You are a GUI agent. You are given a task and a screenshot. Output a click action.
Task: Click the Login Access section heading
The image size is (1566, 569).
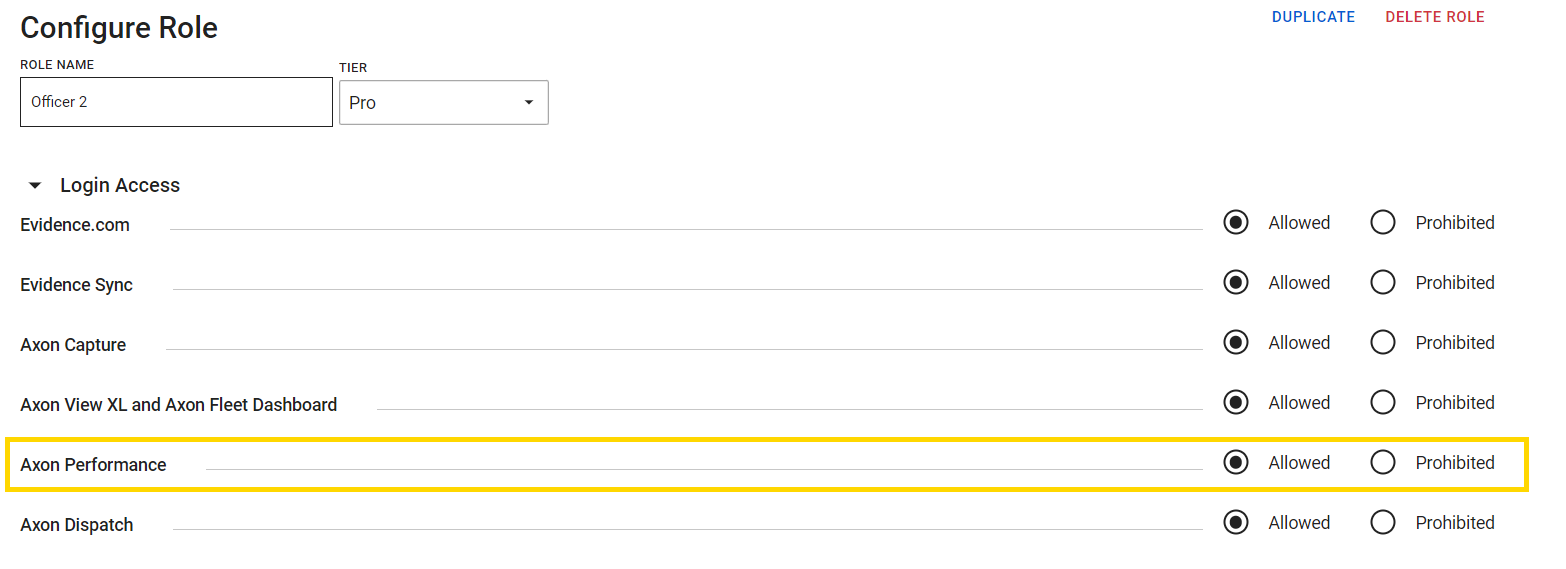click(x=120, y=186)
